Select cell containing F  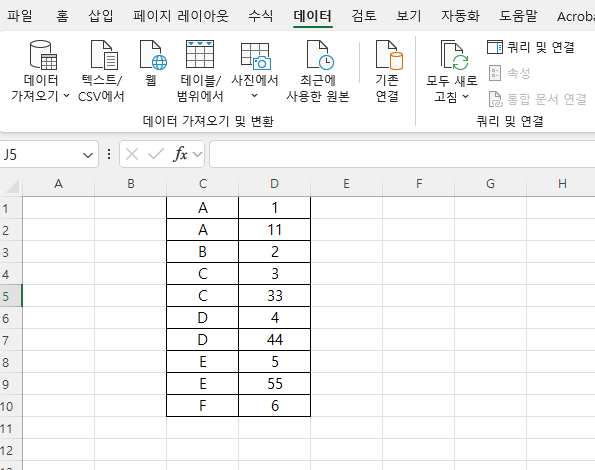tap(203, 406)
